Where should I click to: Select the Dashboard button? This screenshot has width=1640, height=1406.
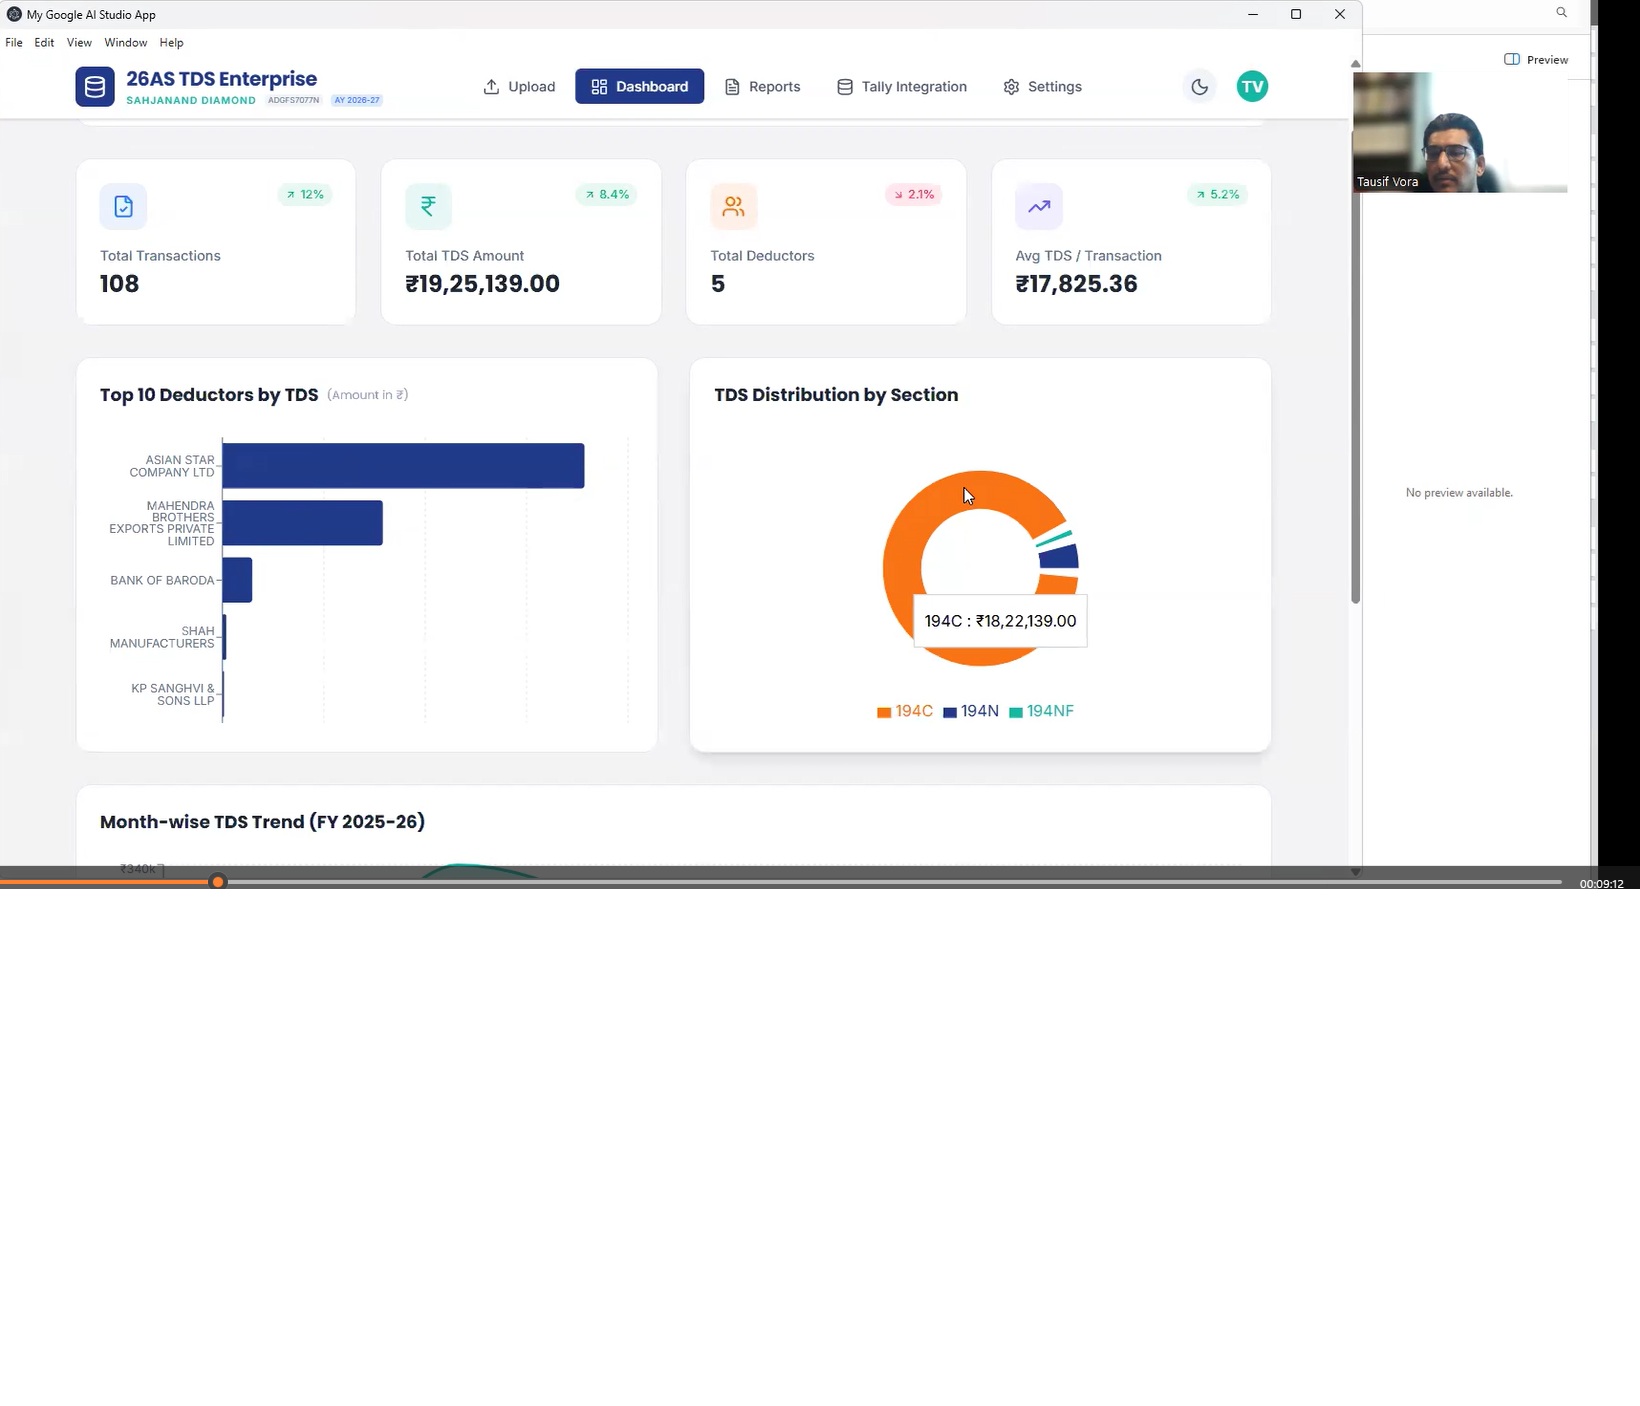pyautogui.click(x=639, y=87)
